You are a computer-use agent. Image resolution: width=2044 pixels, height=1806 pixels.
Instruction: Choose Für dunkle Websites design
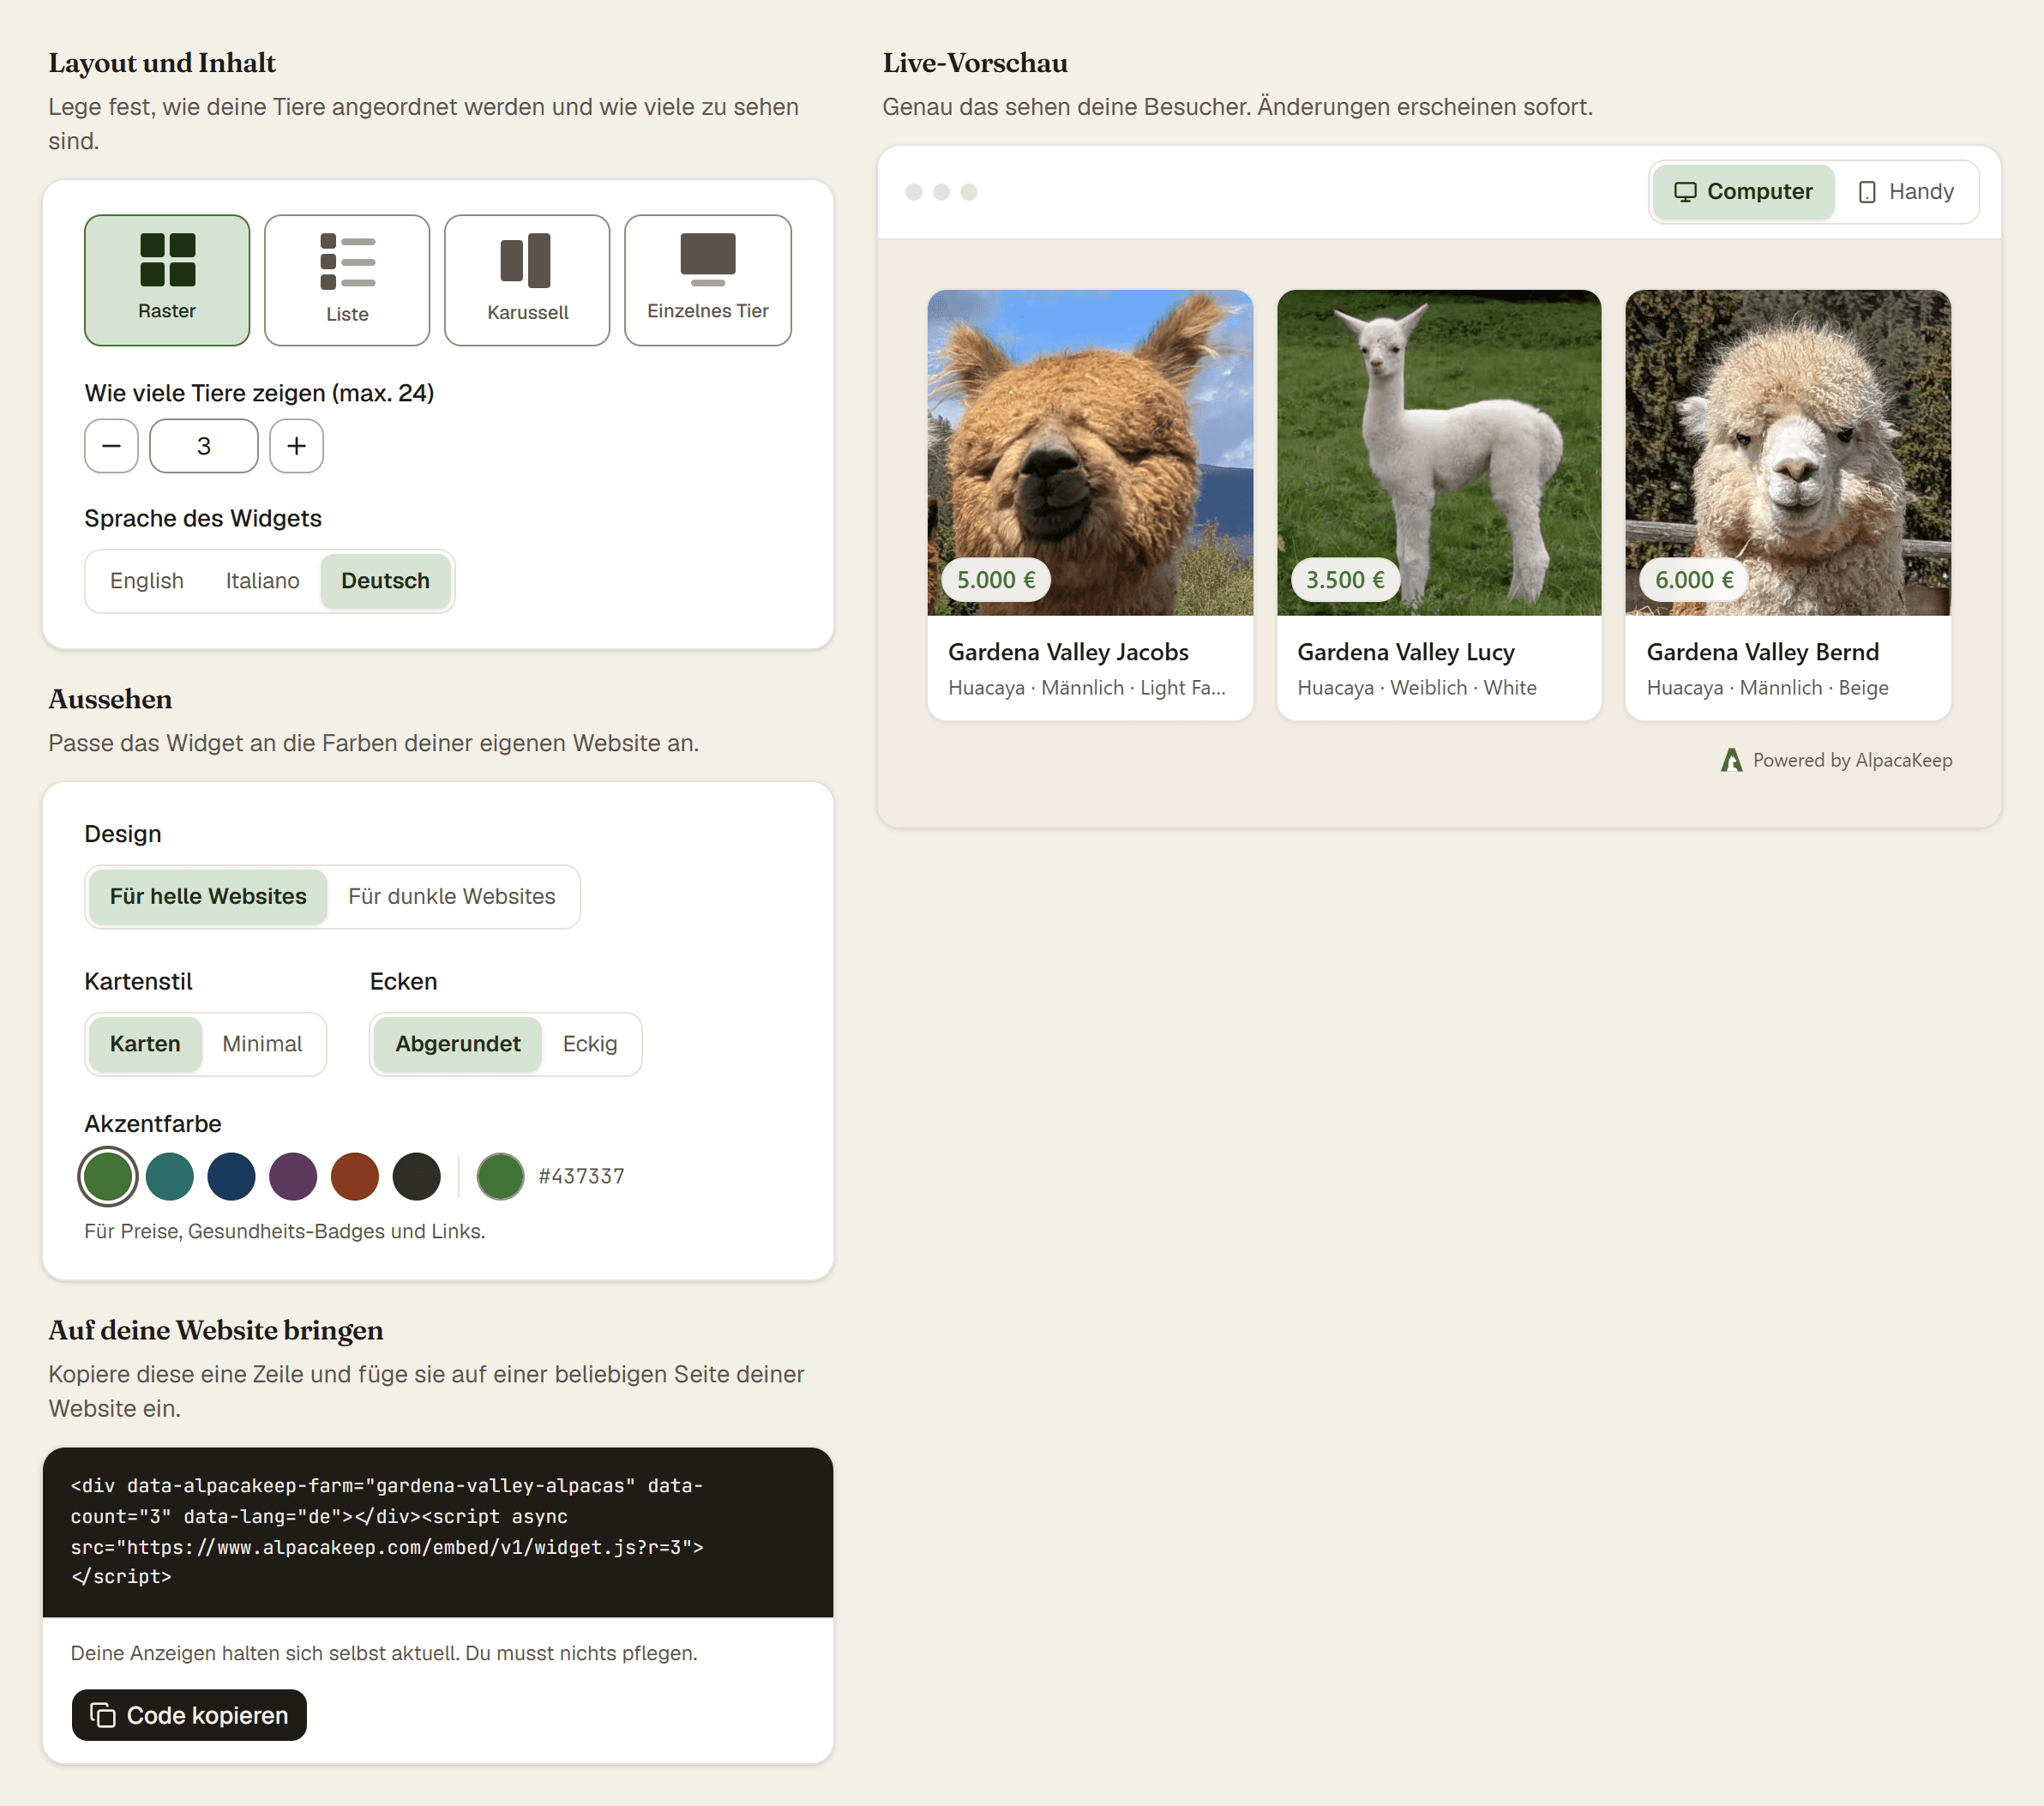pyautogui.click(x=452, y=897)
